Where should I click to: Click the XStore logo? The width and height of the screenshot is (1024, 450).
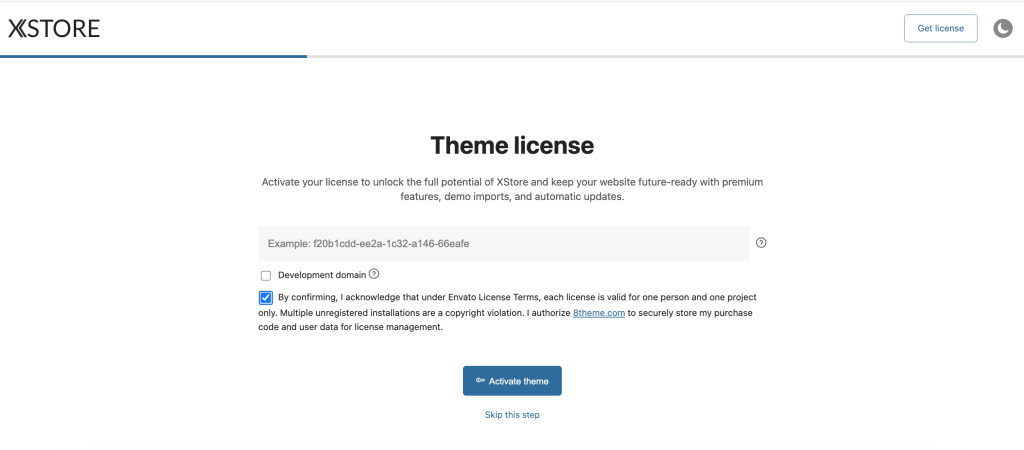(x=54, y=29)
